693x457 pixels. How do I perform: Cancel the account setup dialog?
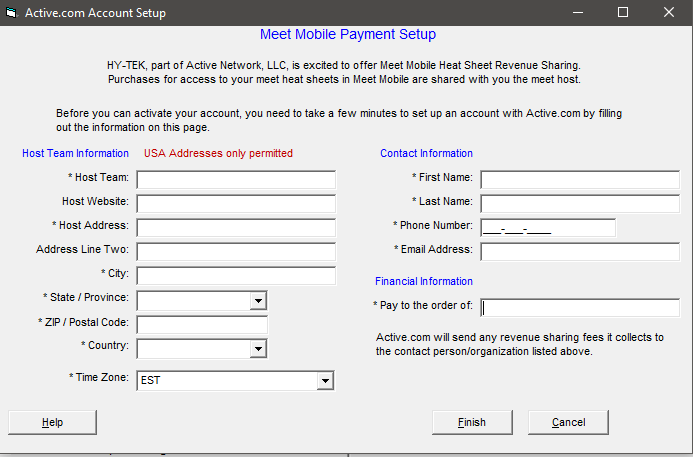tap(568, 423)
